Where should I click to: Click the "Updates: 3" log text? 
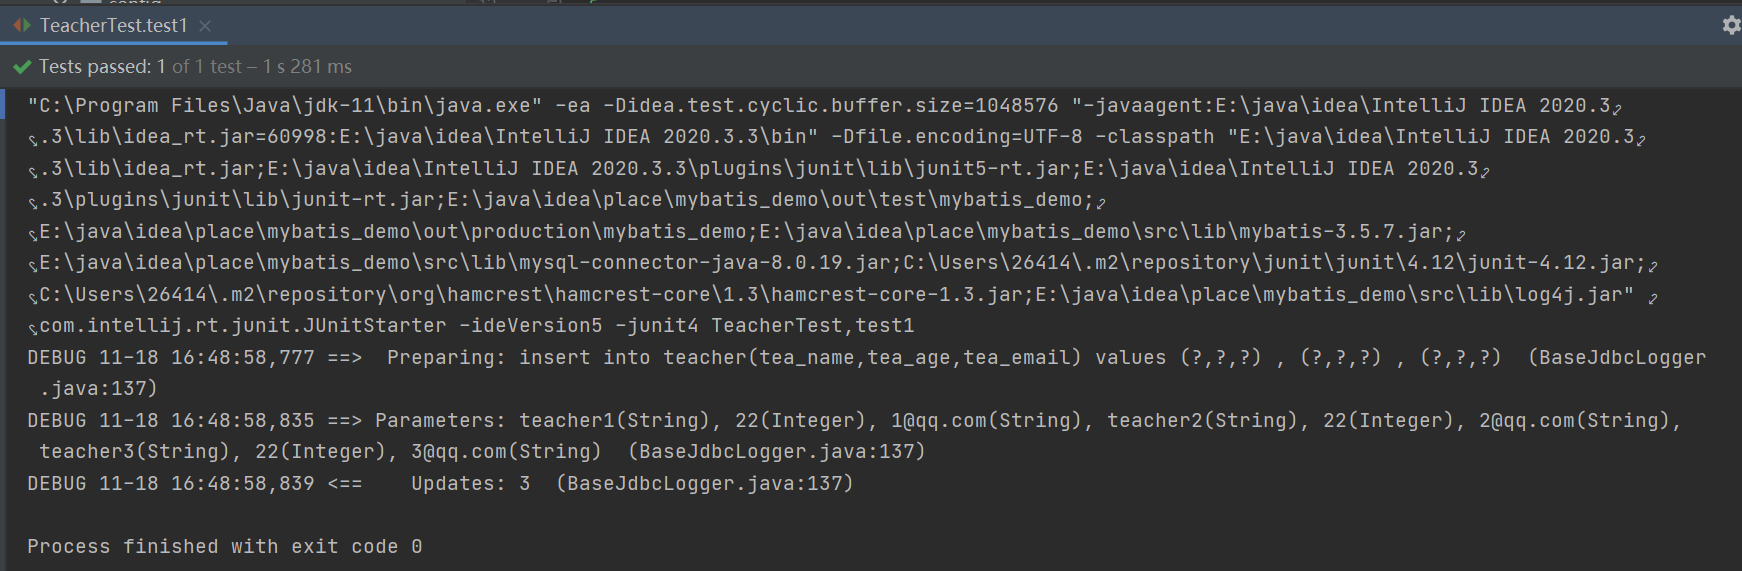470,484
